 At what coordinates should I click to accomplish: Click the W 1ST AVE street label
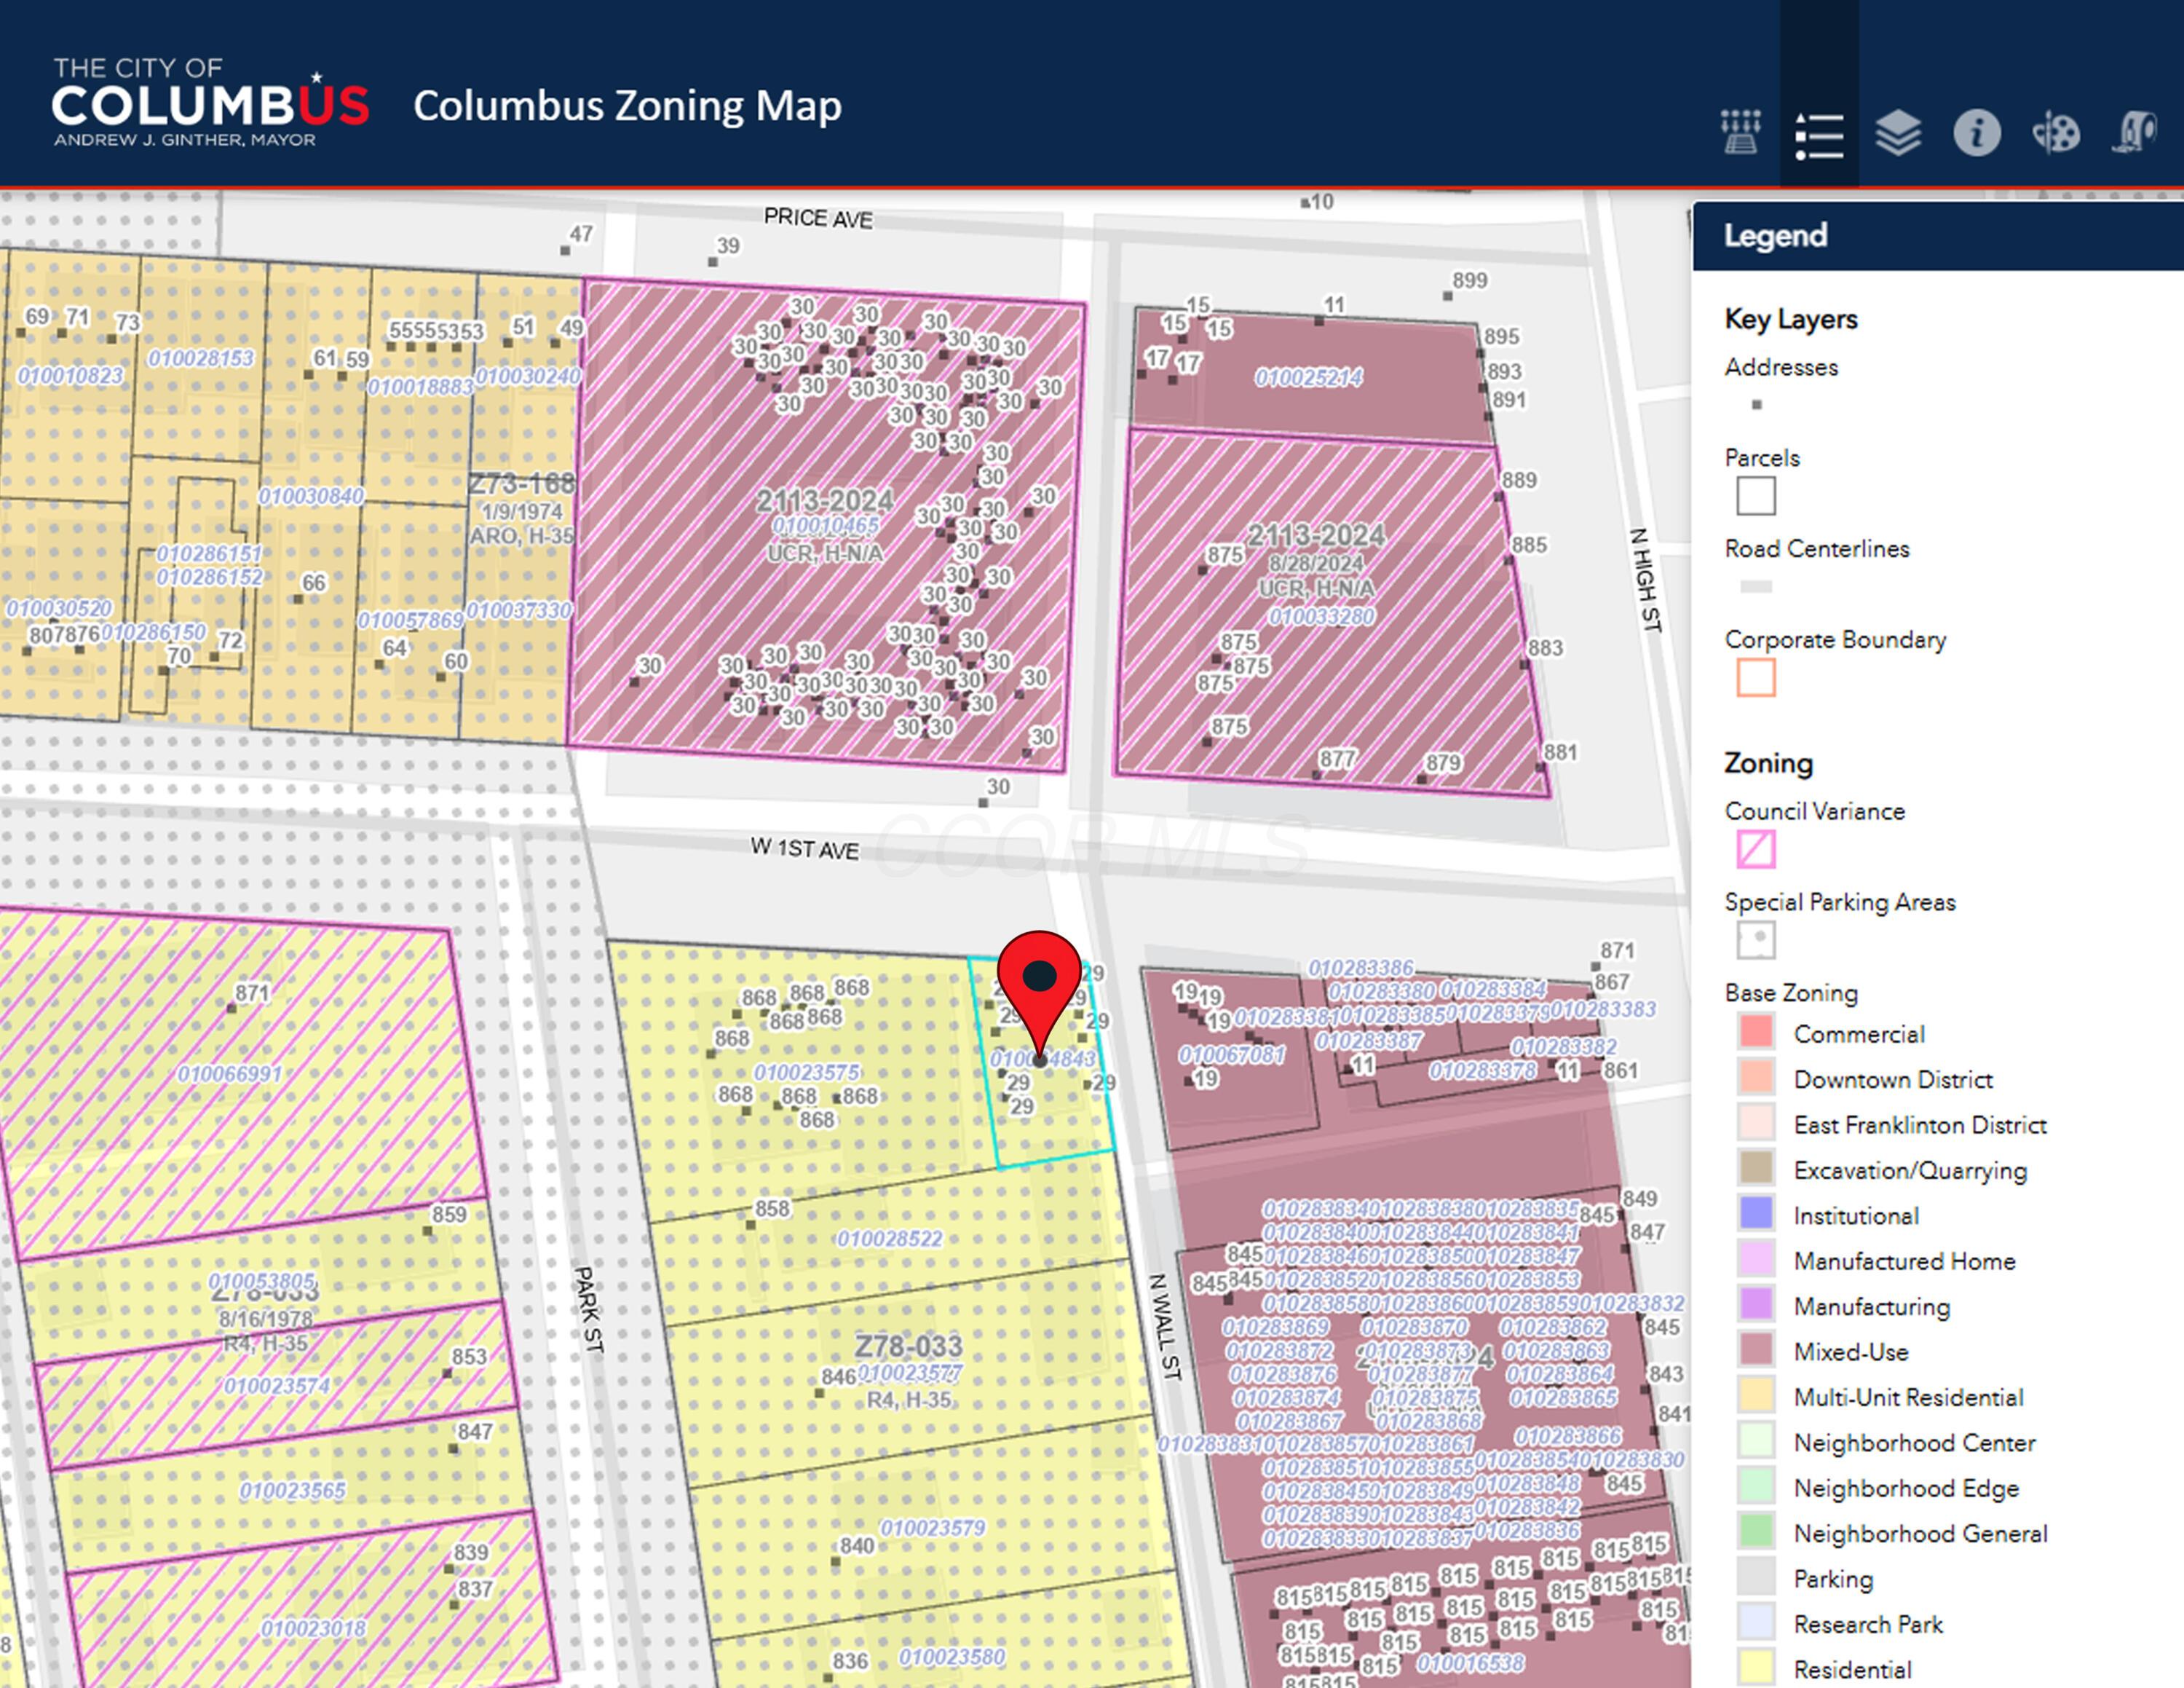click(804, 849)
